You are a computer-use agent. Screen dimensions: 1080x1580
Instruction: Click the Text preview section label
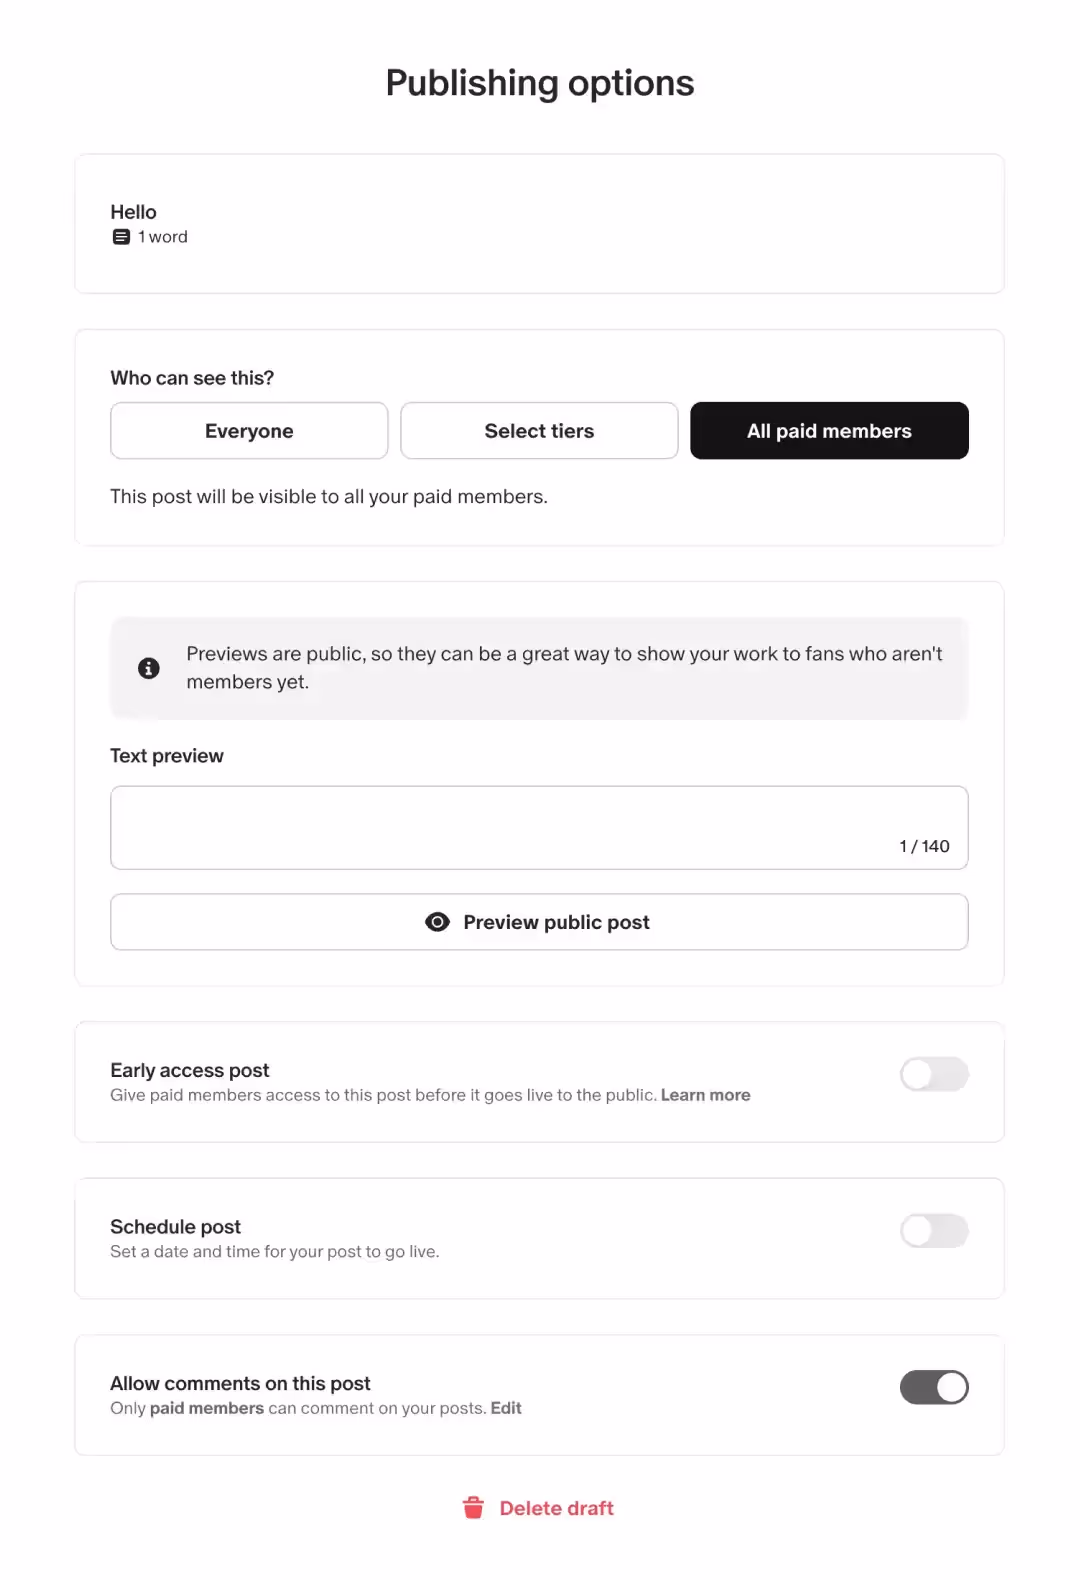[x=167, y=756]
